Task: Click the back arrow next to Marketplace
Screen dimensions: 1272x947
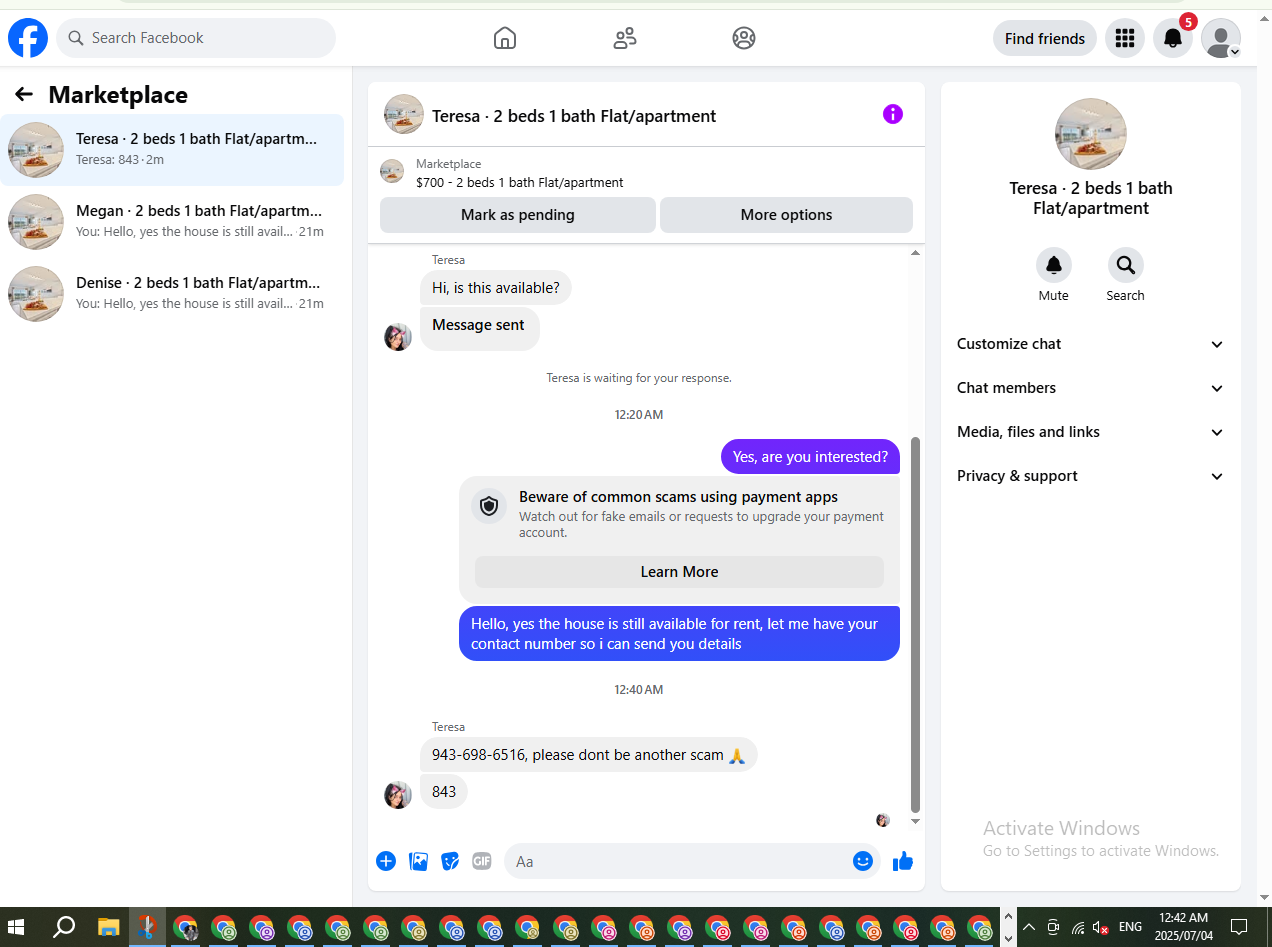Action: tap(24, 94)
